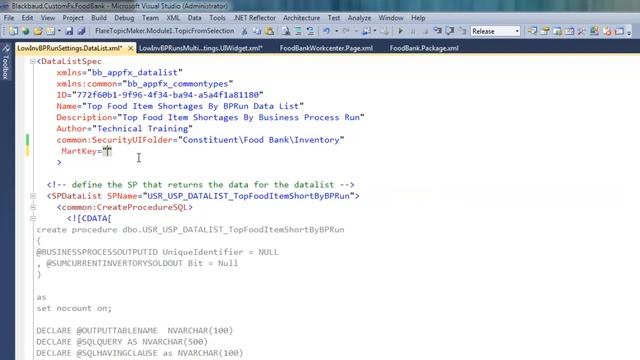The width and height of the screenshot is (640, 360).
Task: Click the Open File folder icon
Action: pos(38,31)
